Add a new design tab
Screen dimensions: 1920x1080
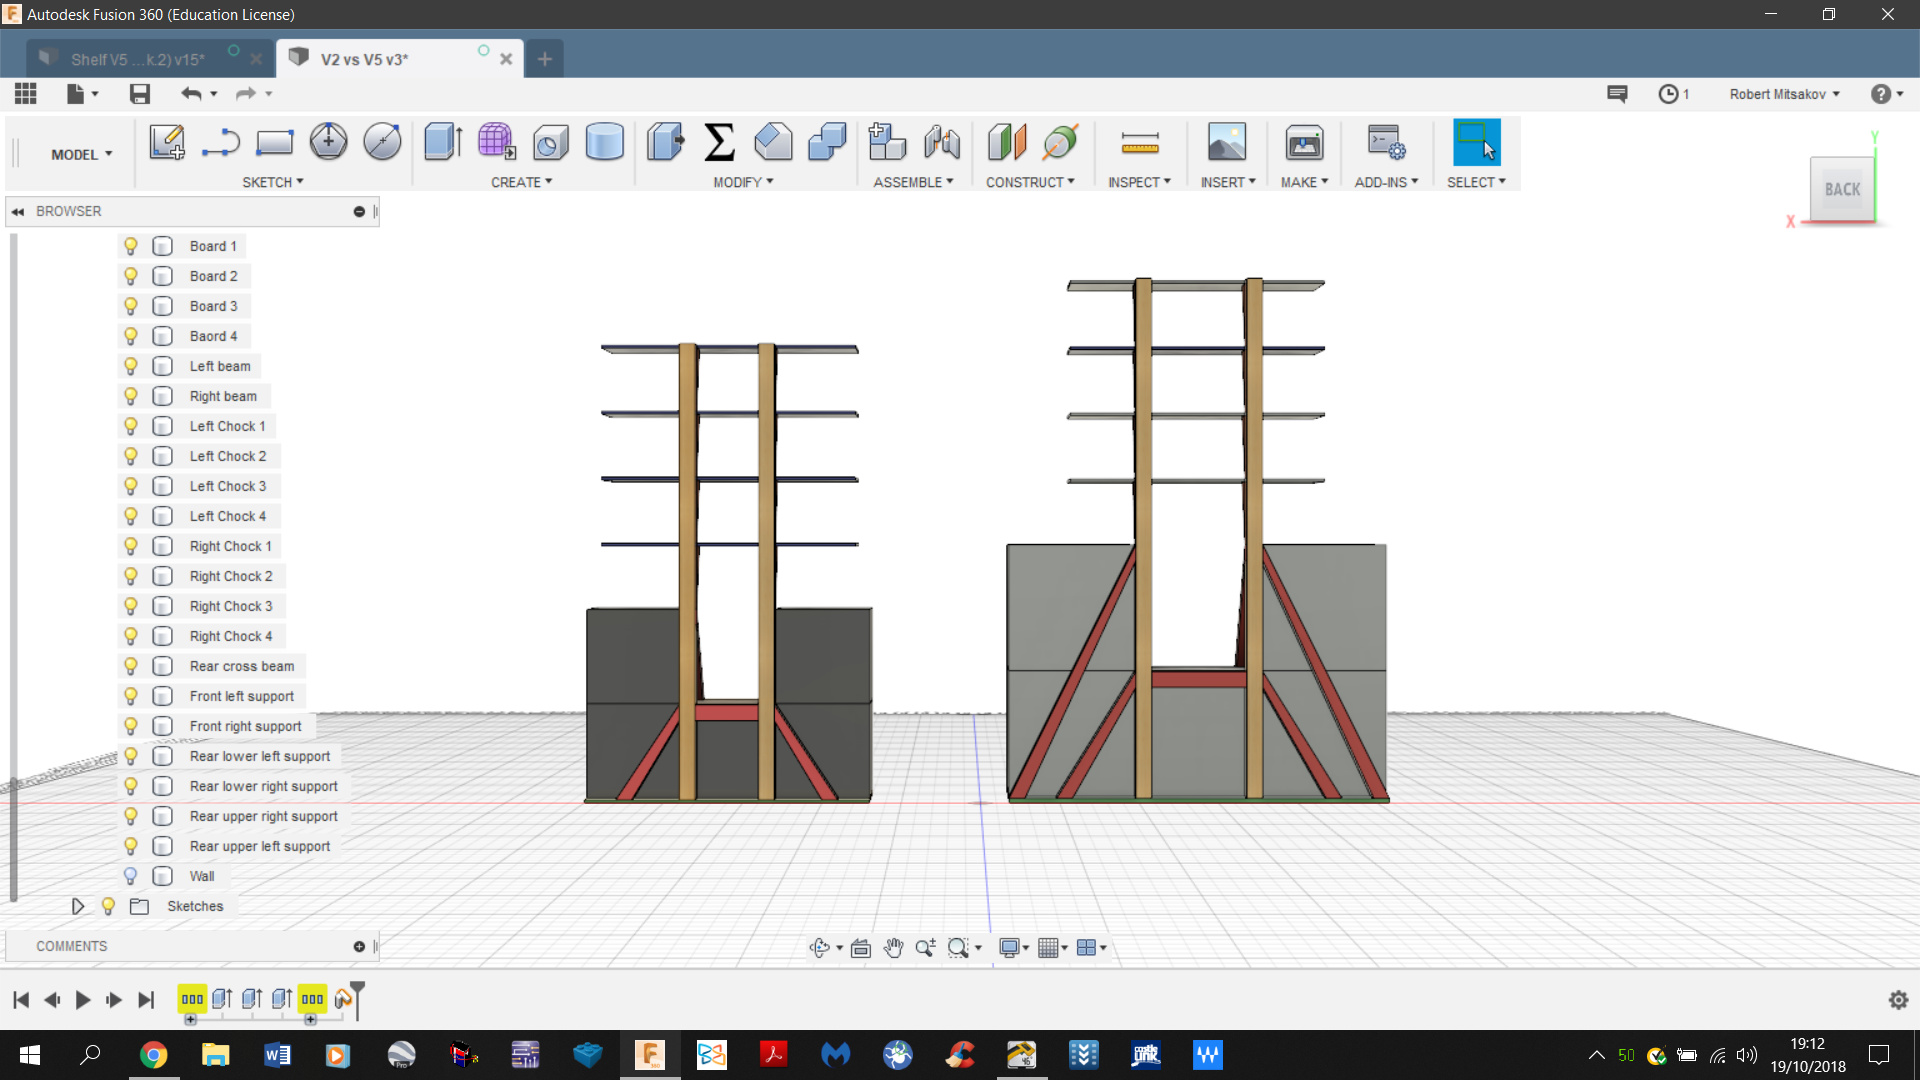tap(545, 59)
